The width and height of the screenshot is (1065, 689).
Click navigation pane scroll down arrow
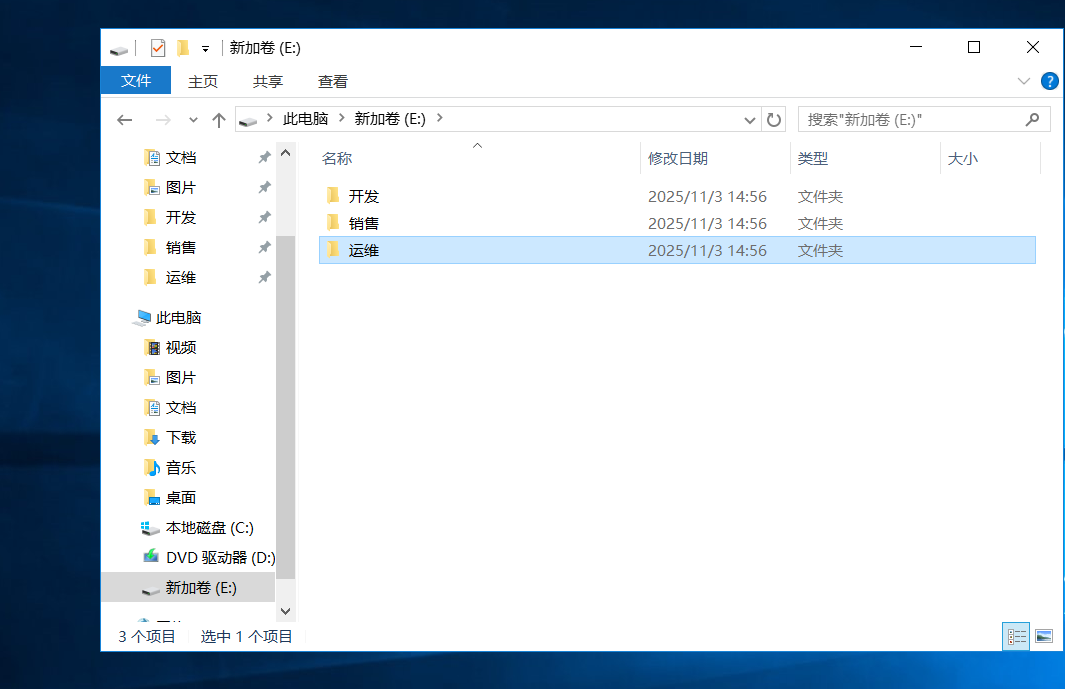tap(286, 611)
